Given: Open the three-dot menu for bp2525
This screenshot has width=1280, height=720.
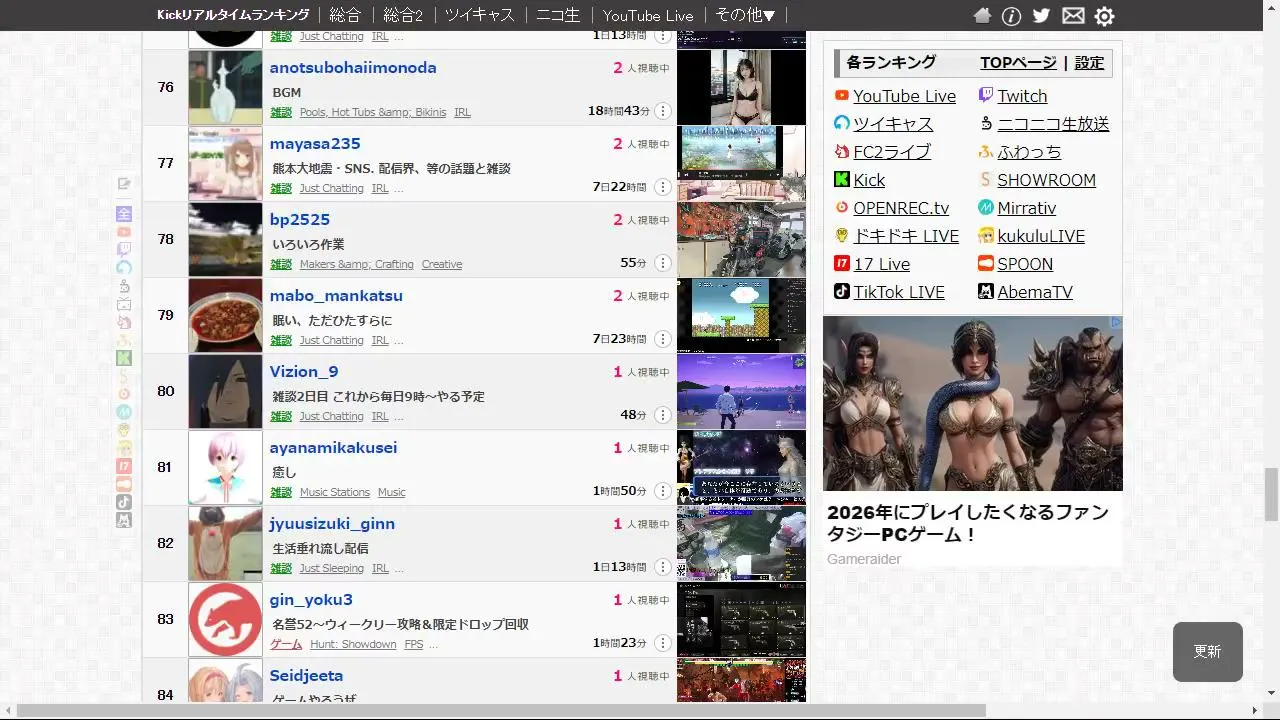Looking at the screenshot, I should pyautogui.click(x=663, y=263).
